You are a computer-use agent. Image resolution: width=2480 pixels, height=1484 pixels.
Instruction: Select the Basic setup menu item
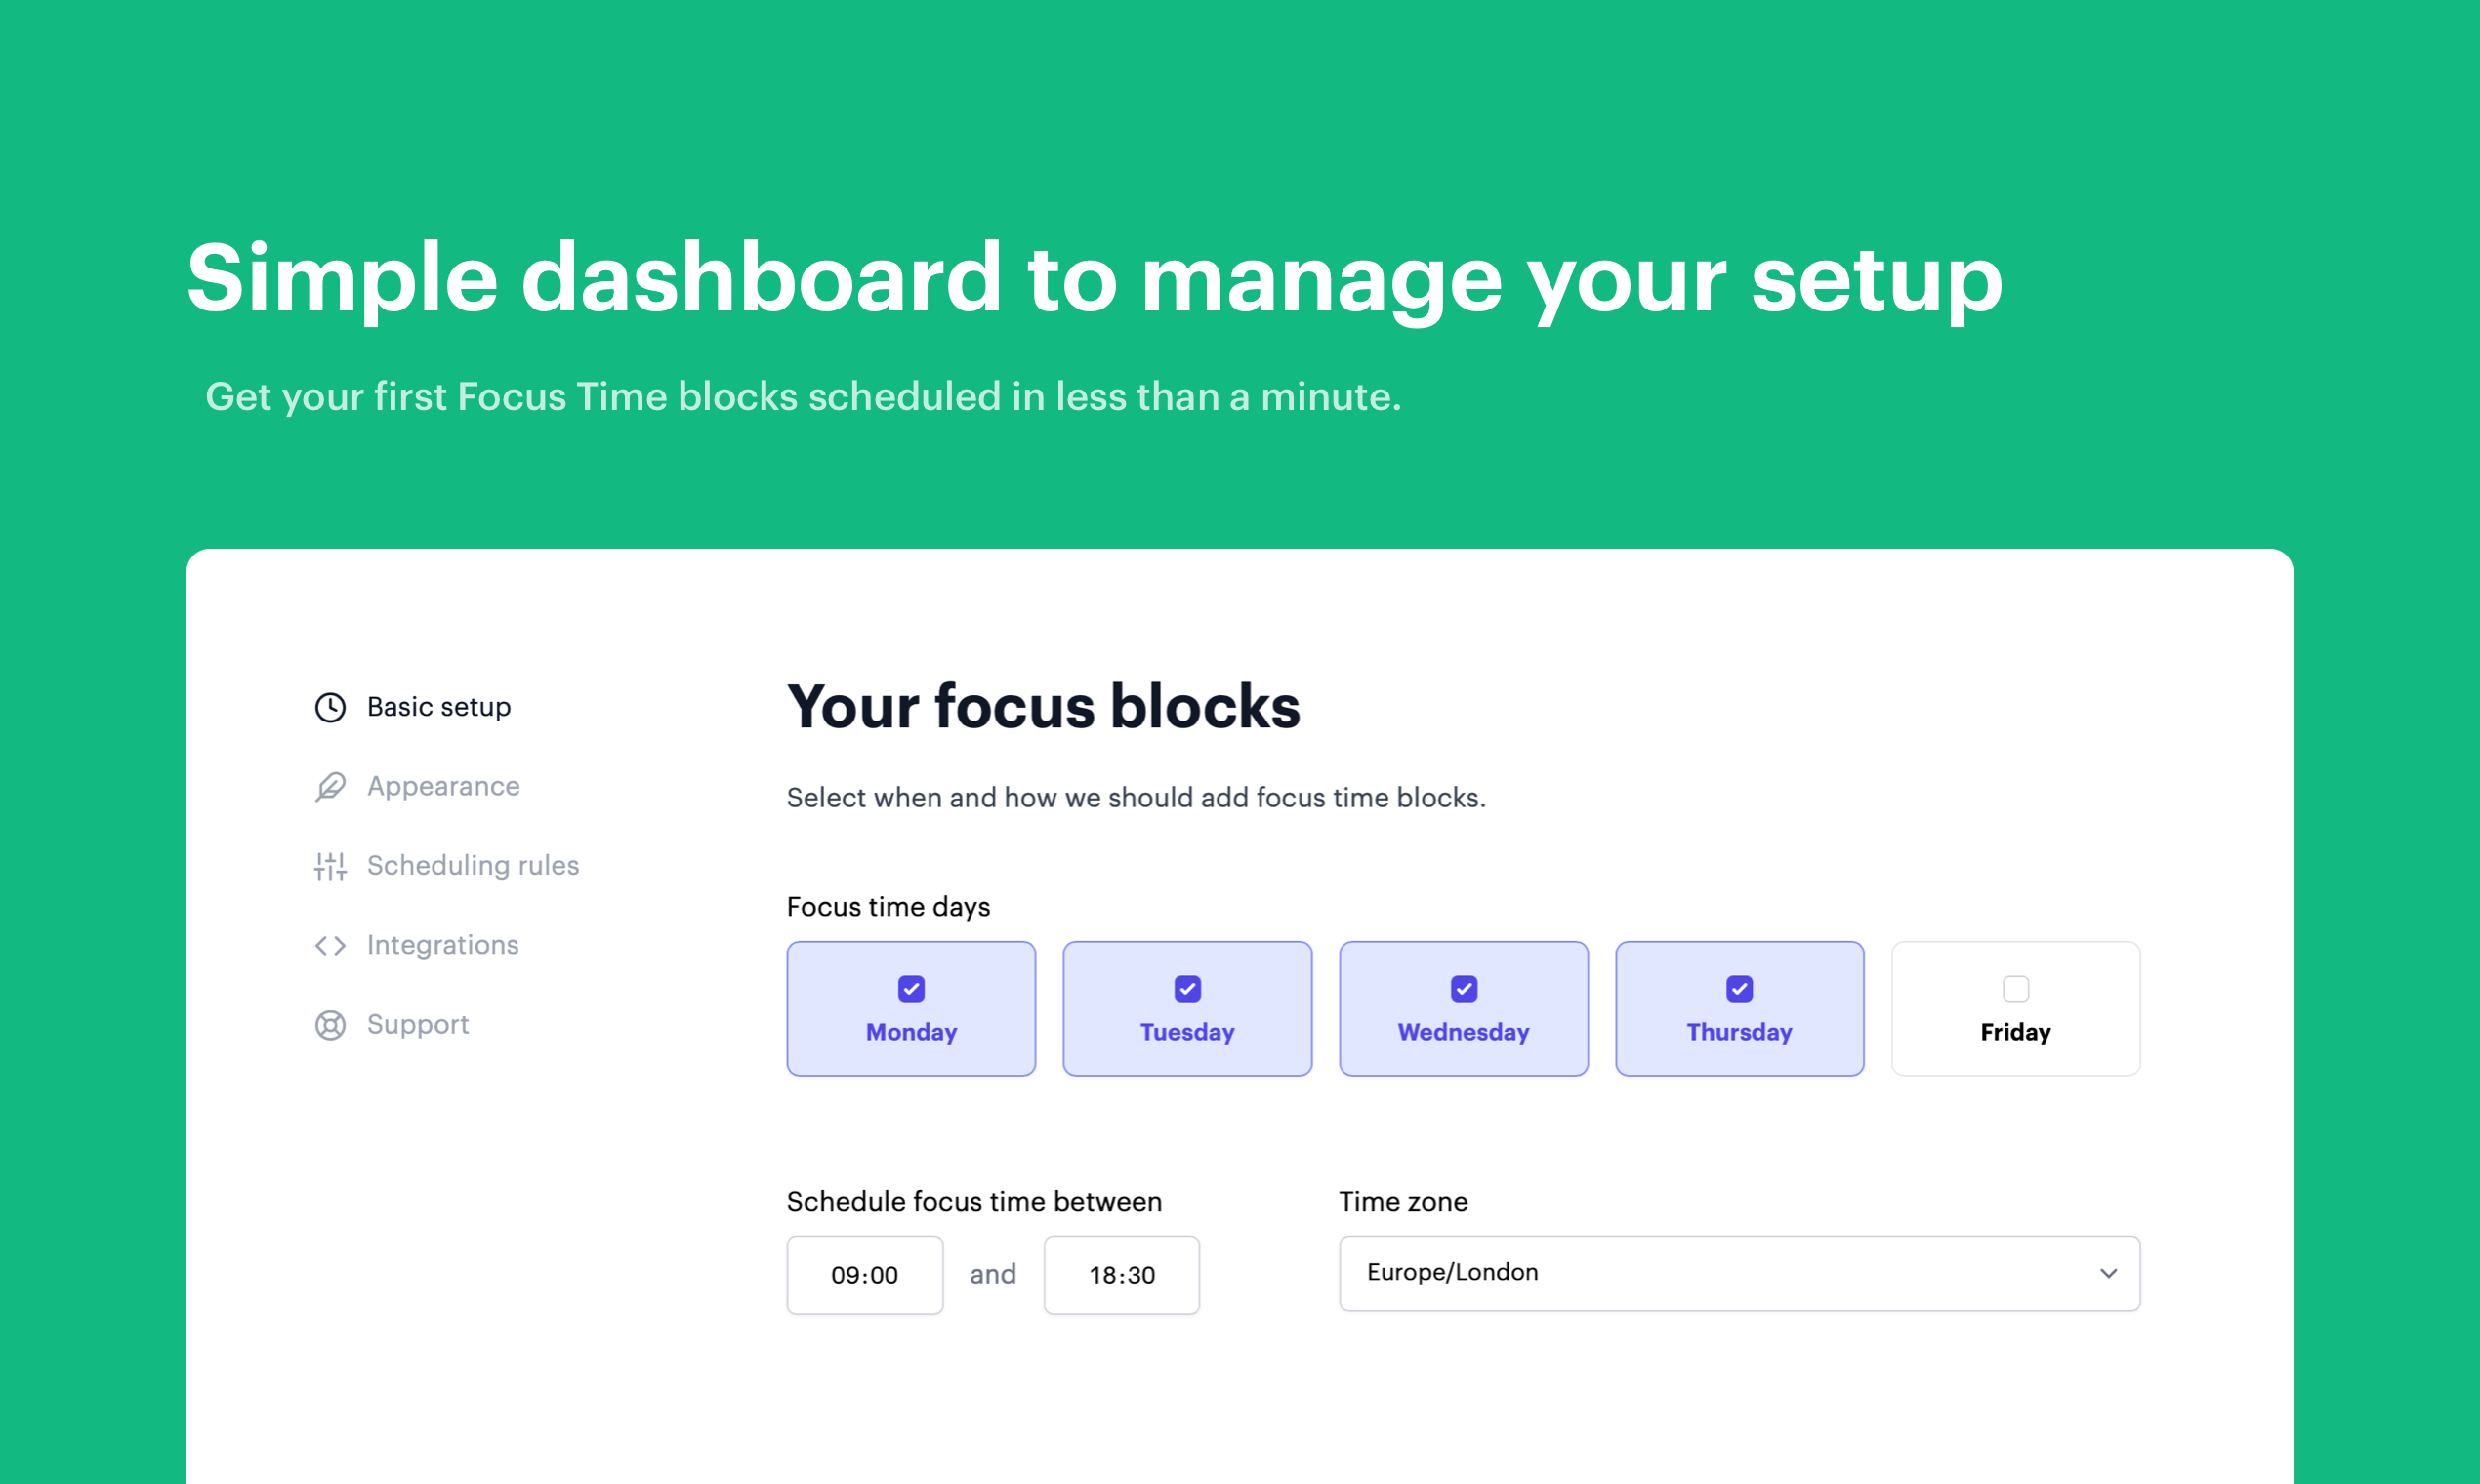click(438, 707)
